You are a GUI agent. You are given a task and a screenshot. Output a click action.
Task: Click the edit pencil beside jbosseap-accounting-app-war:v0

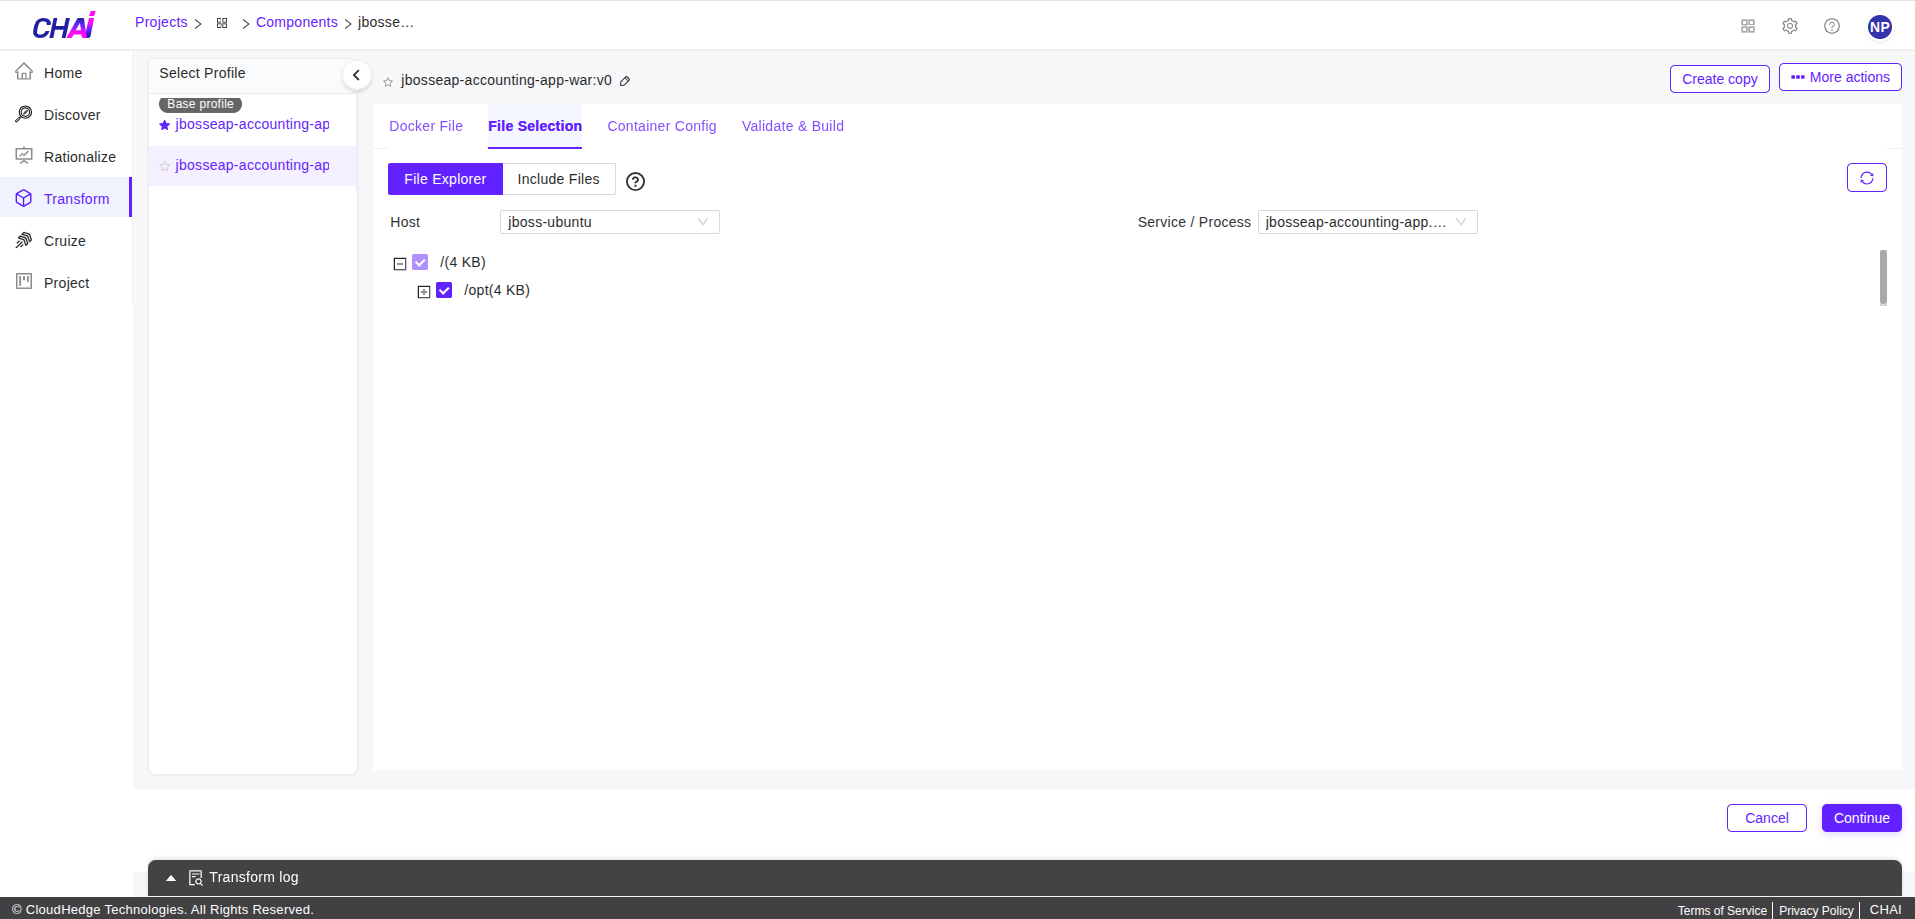[x=626, y=80]
